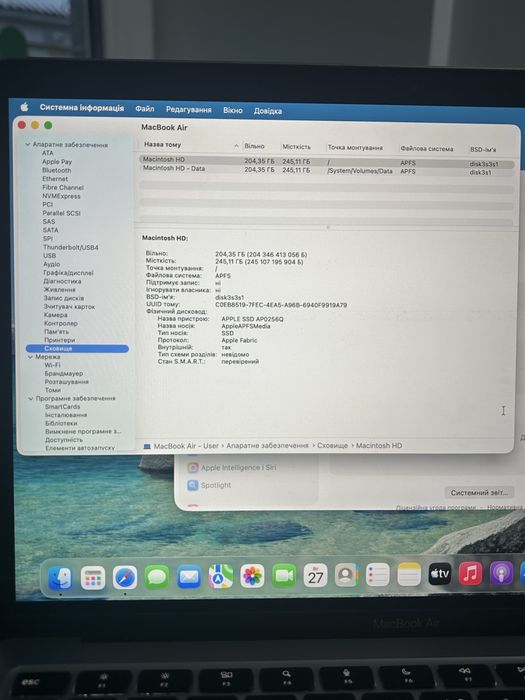Click Spotlight icon in Settings window
525x700 pixels.
[192, 485]
